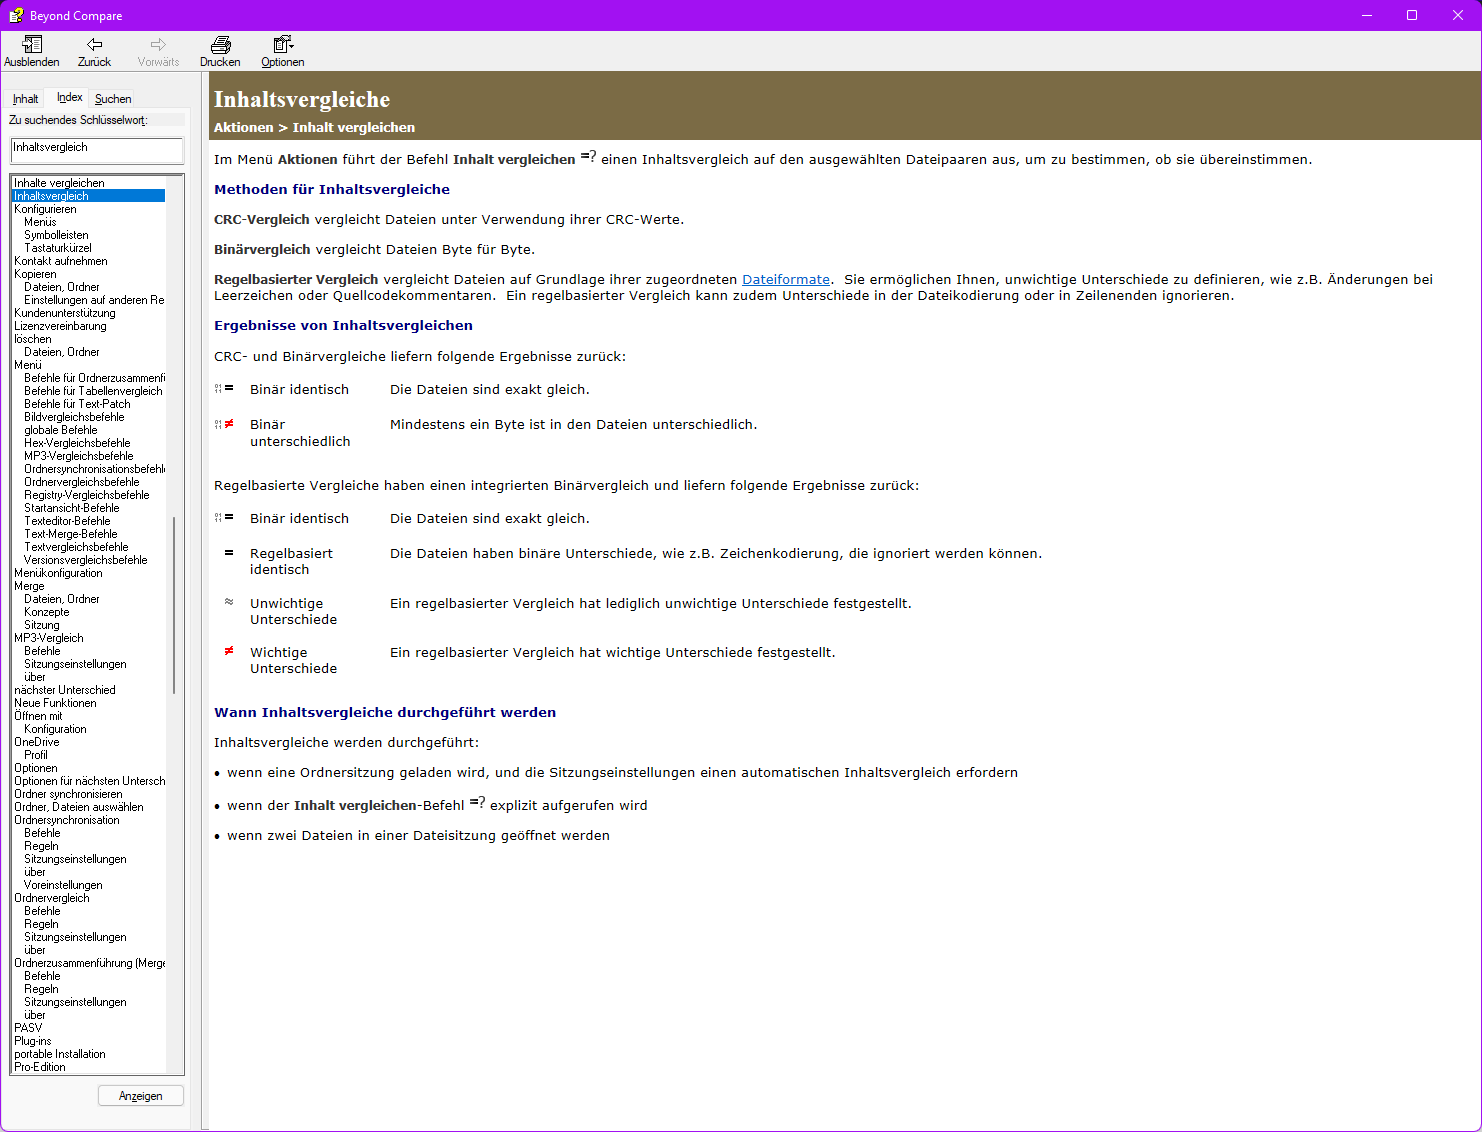The image size is (1482, 1132).
Task: Select 'Kundenunterstützung' index entry
Action: click(65, 313)
